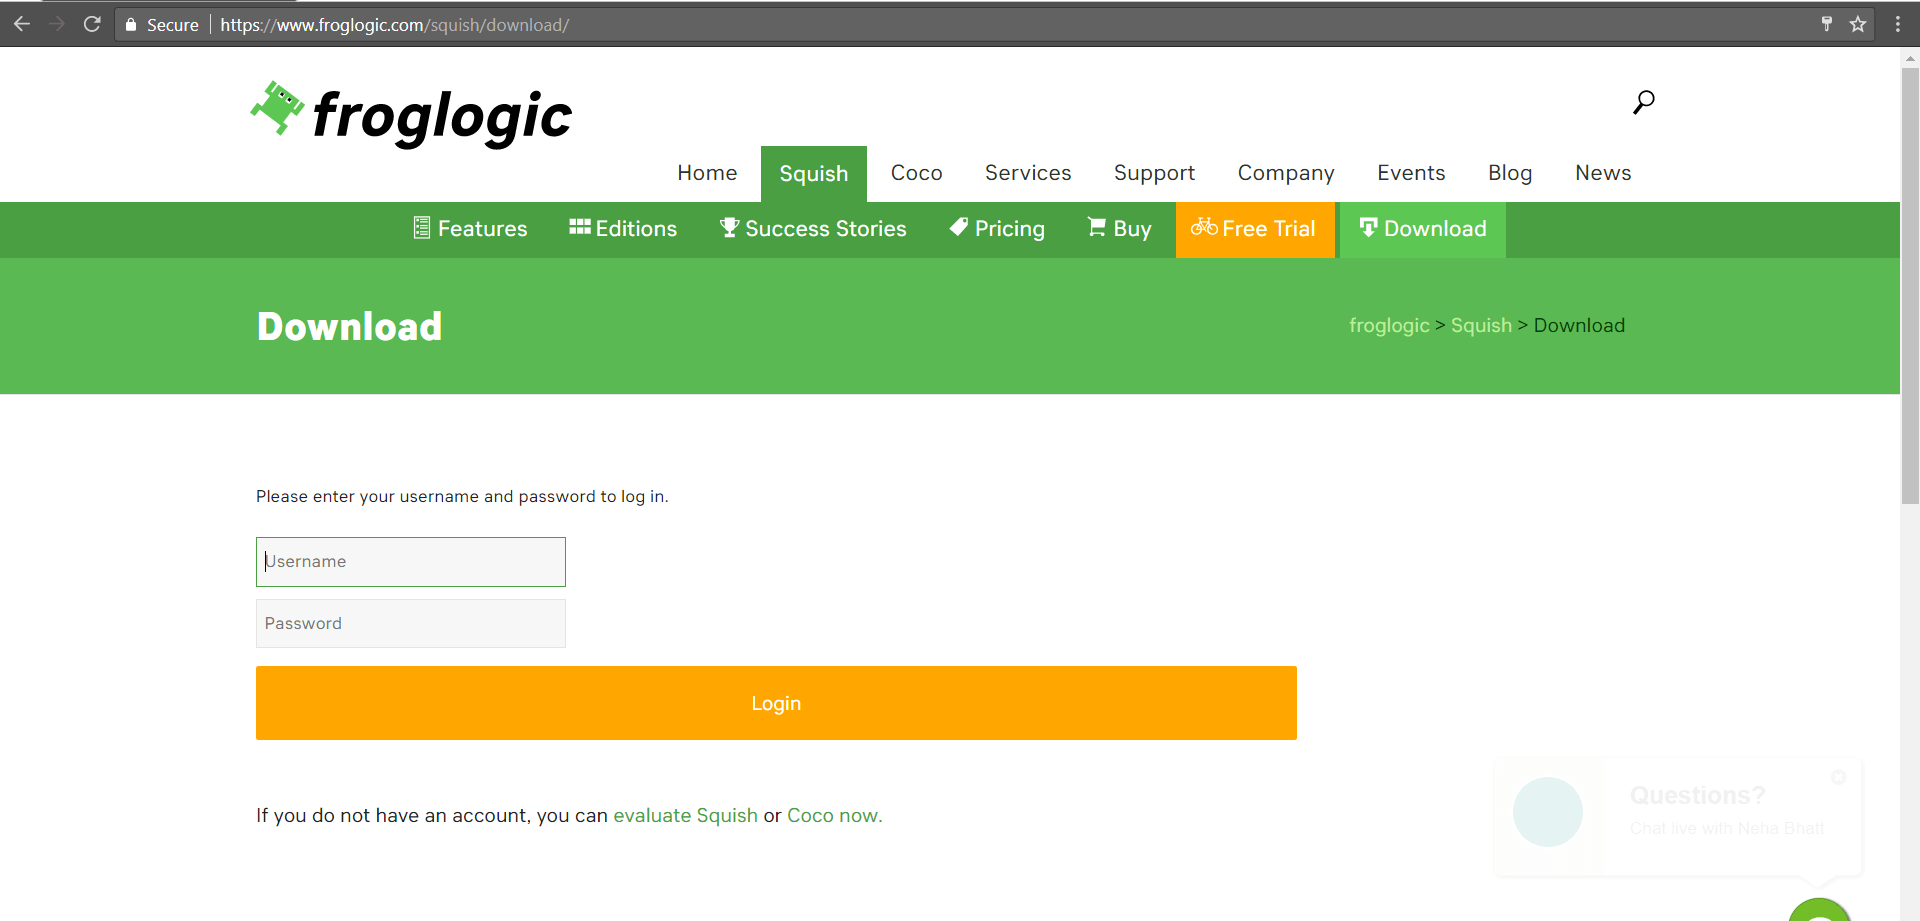Close the Questions chat popup
Screen dimensions: 1920x921
[x=1838, y=777]
